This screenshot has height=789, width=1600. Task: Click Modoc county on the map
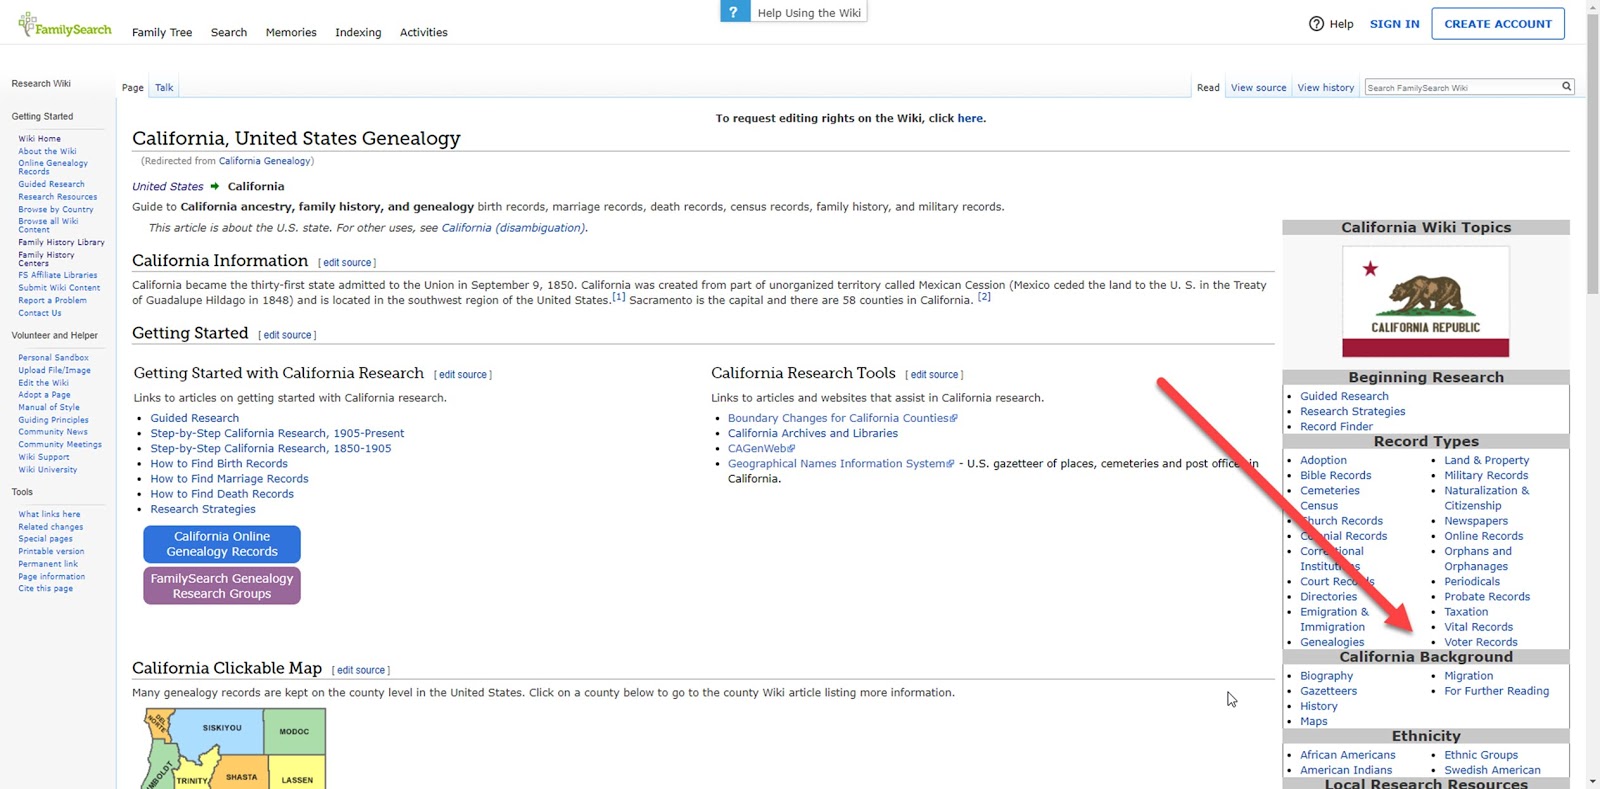pyautogui.click(x=294, y=731)
